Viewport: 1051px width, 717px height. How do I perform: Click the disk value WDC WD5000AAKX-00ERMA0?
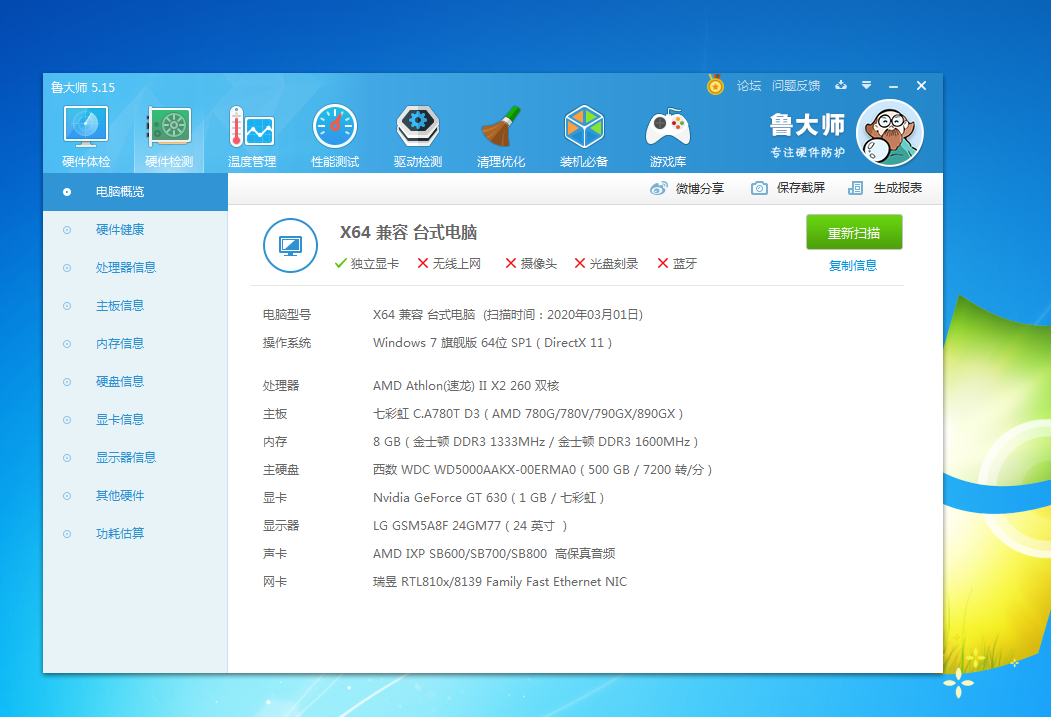(542, 470)
